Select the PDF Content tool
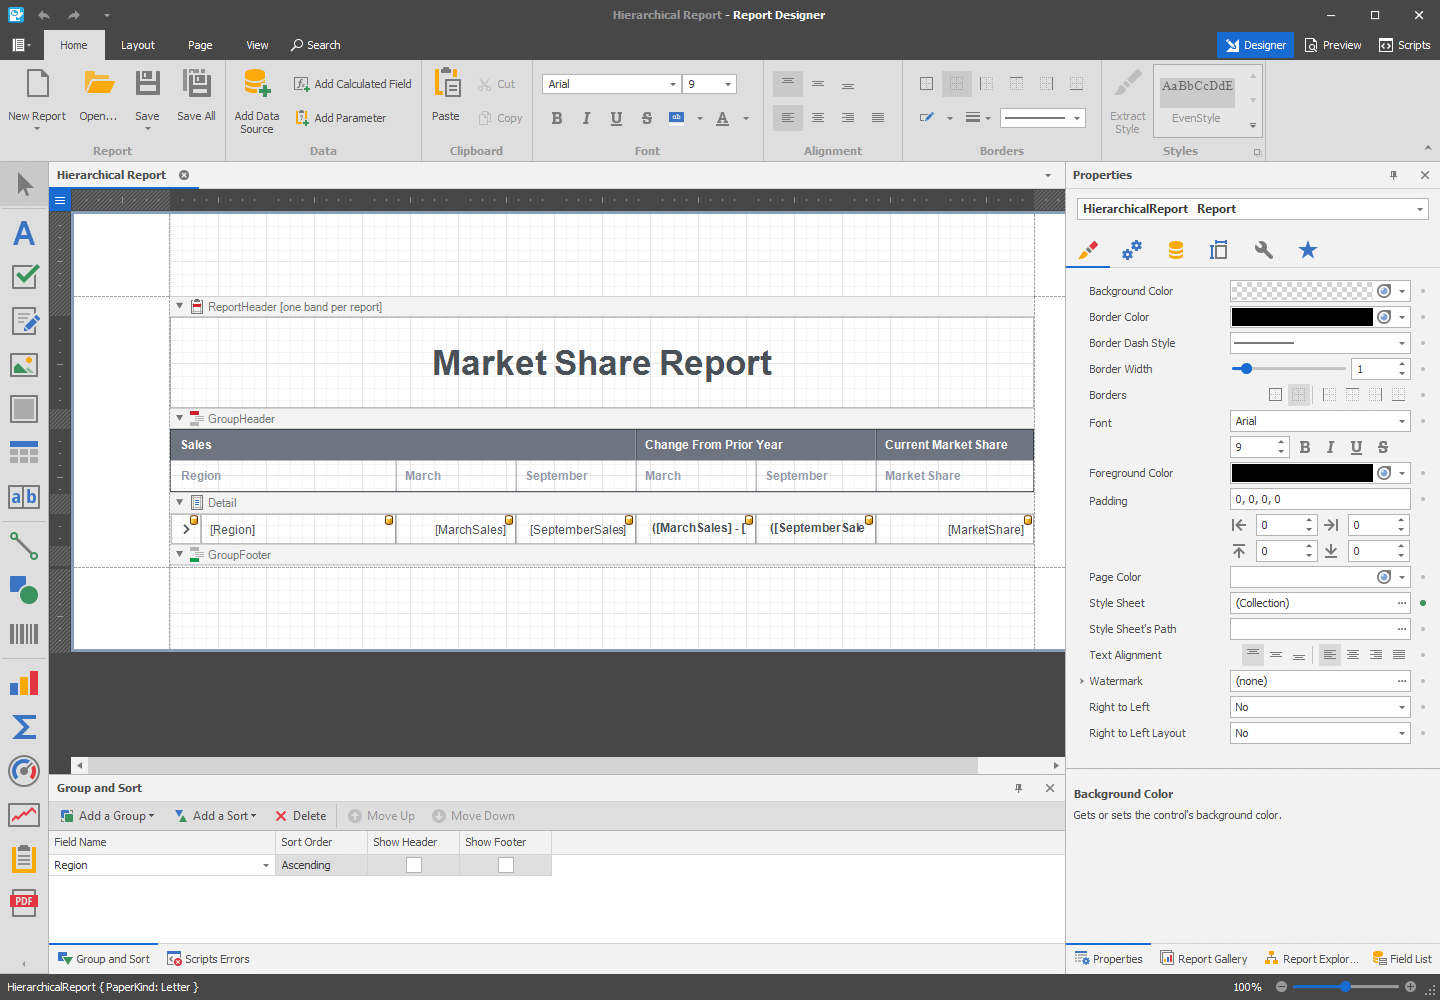The image size is (1440, 1000). (23, 902)
